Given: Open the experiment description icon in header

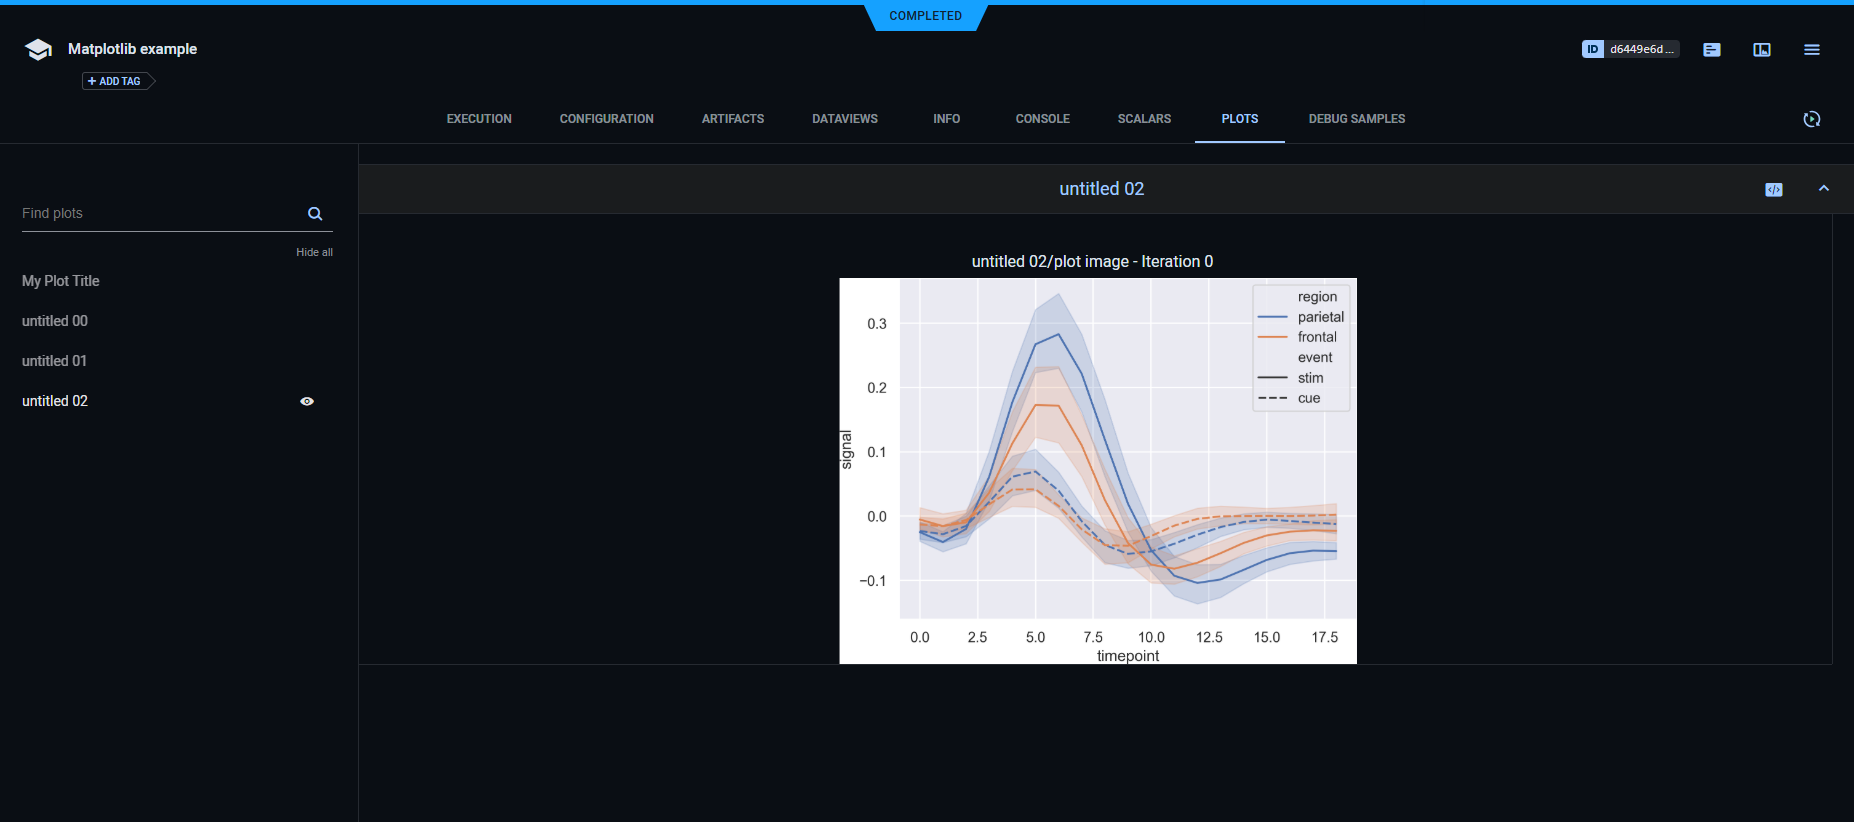Looking at the screenshot, I should pyautogui.click(x=1711, y=50).
